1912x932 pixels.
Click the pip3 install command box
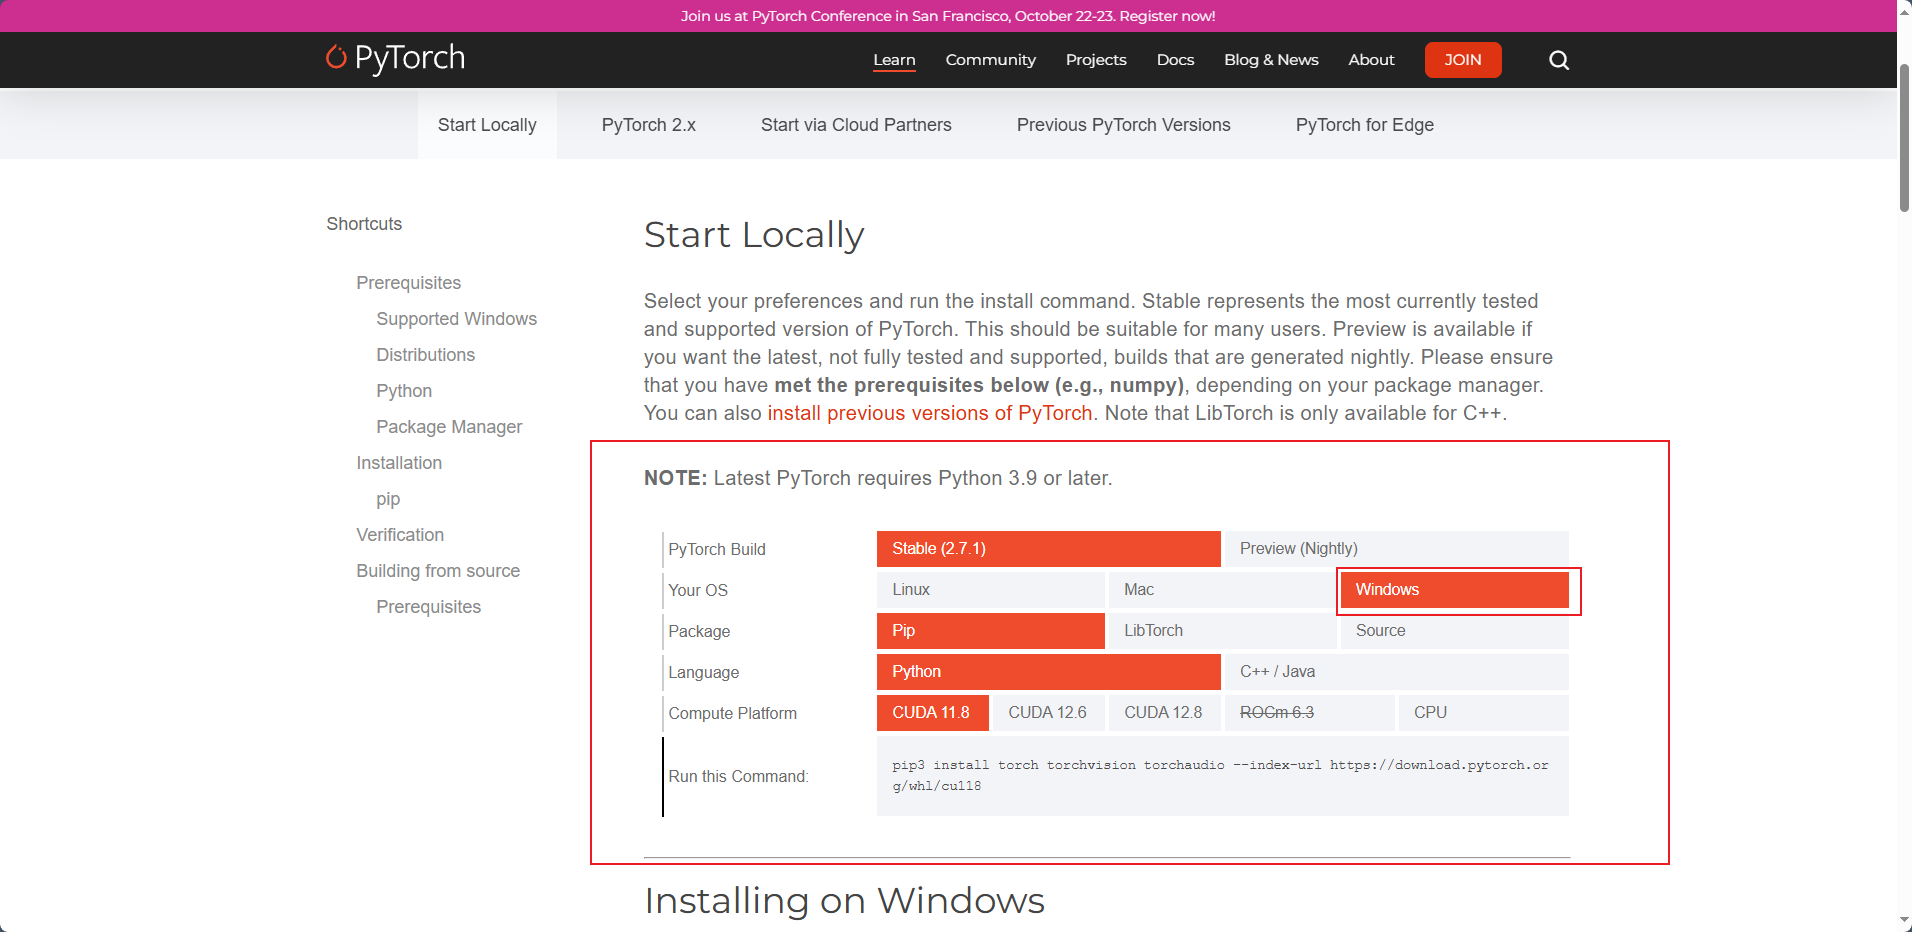pos(1223,776)
